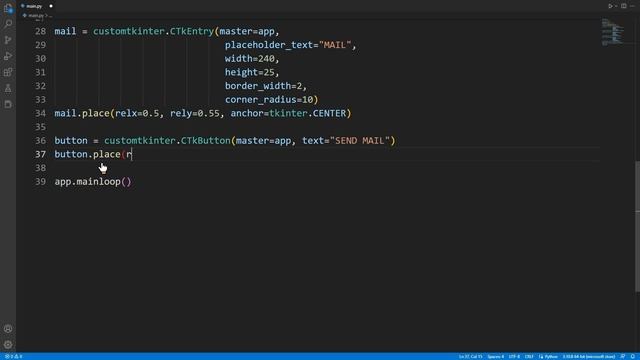Open the Testing flask view

coord(8,88)
